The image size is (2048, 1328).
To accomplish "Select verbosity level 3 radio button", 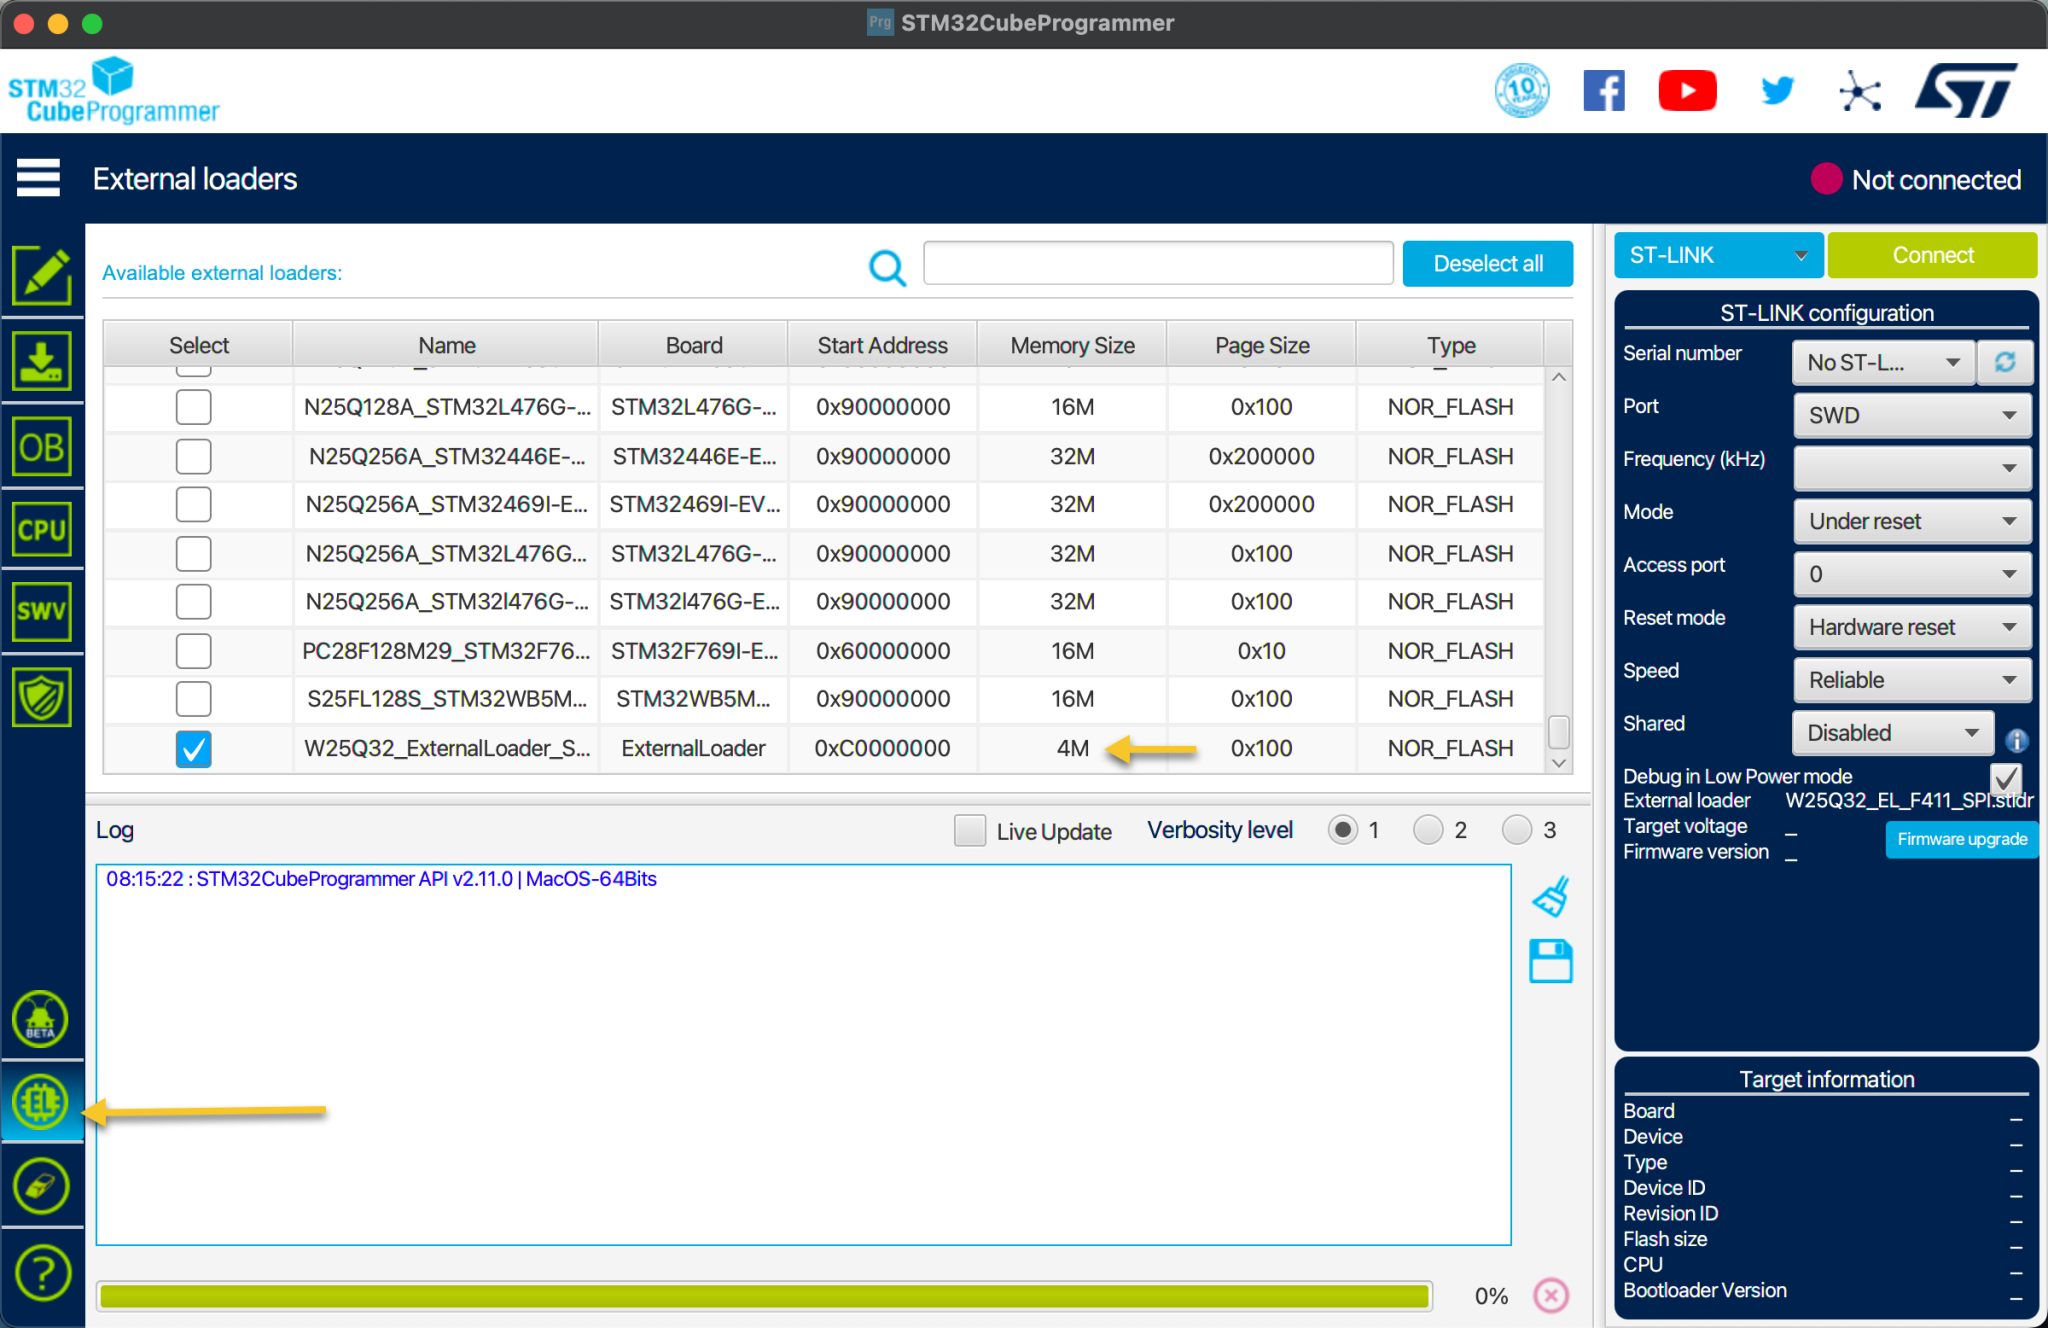I will [1517, 830].
